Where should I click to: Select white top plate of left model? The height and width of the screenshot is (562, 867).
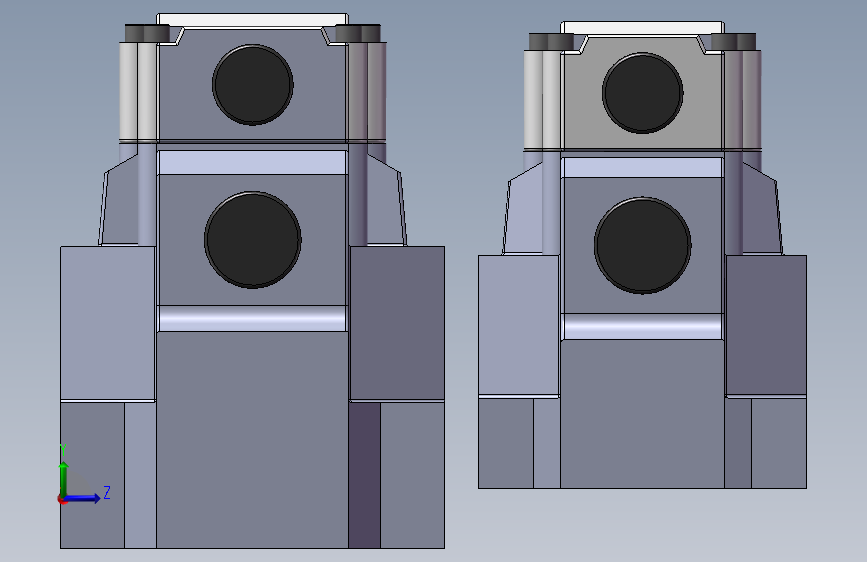[253, 20]
